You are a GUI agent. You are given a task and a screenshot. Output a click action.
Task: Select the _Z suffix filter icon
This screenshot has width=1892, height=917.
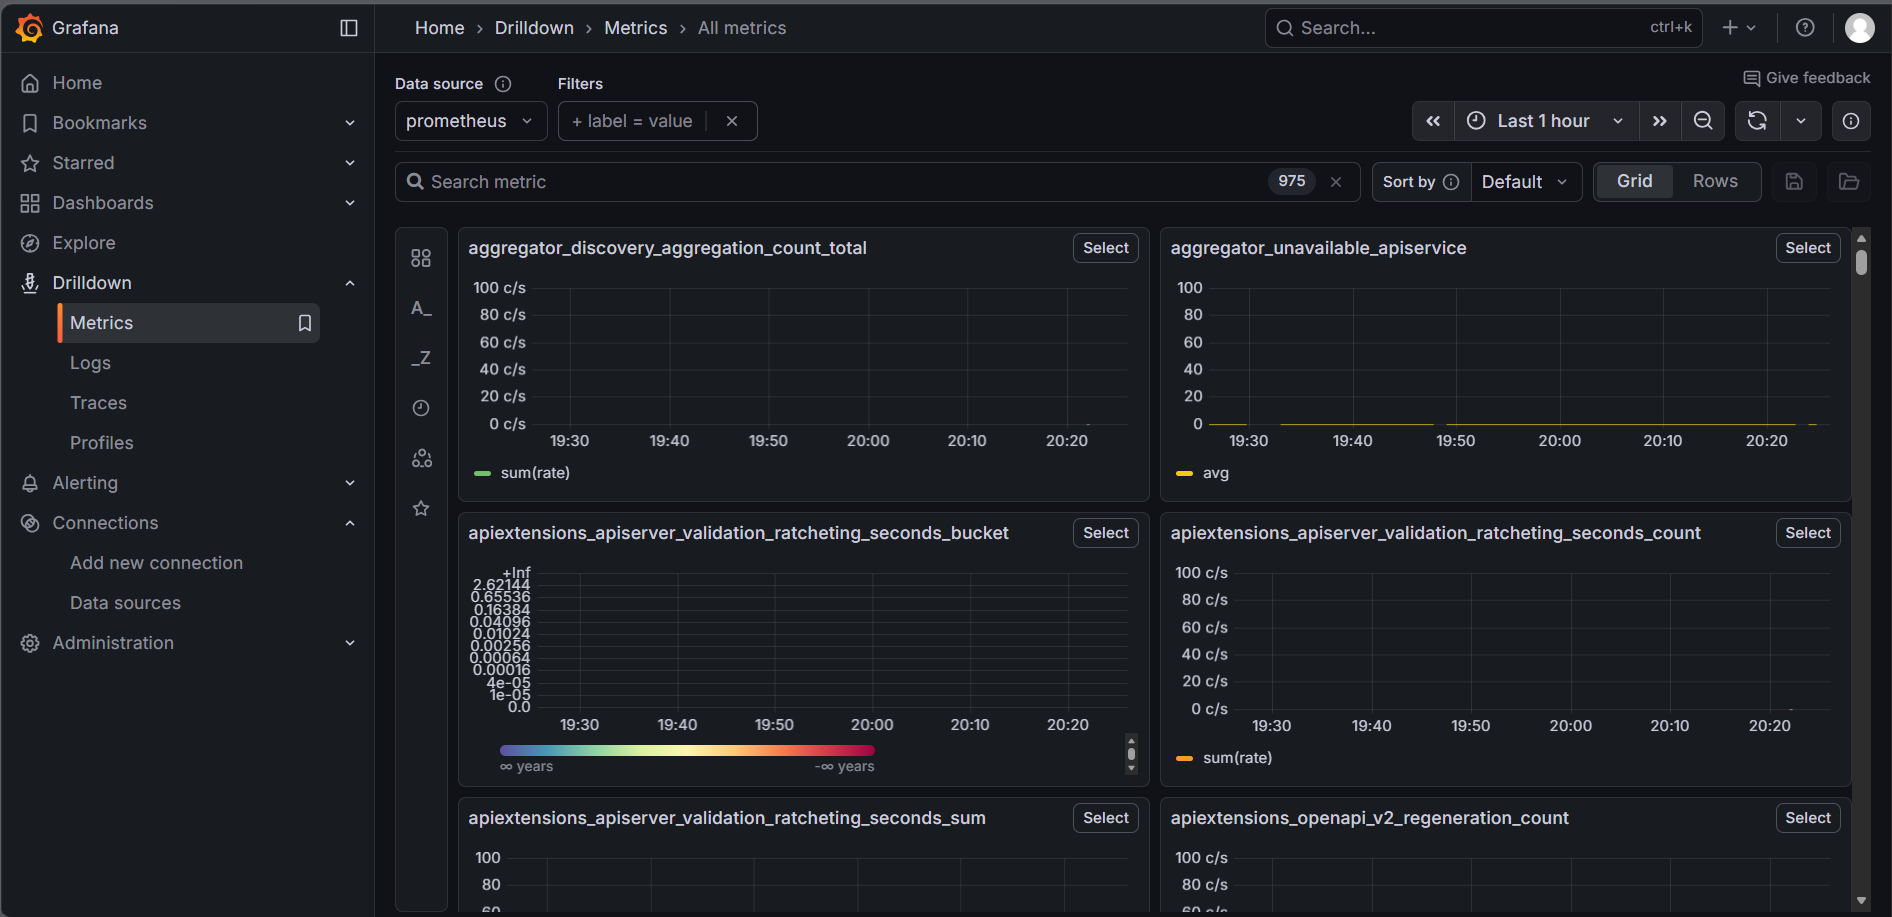pos(421,358)
